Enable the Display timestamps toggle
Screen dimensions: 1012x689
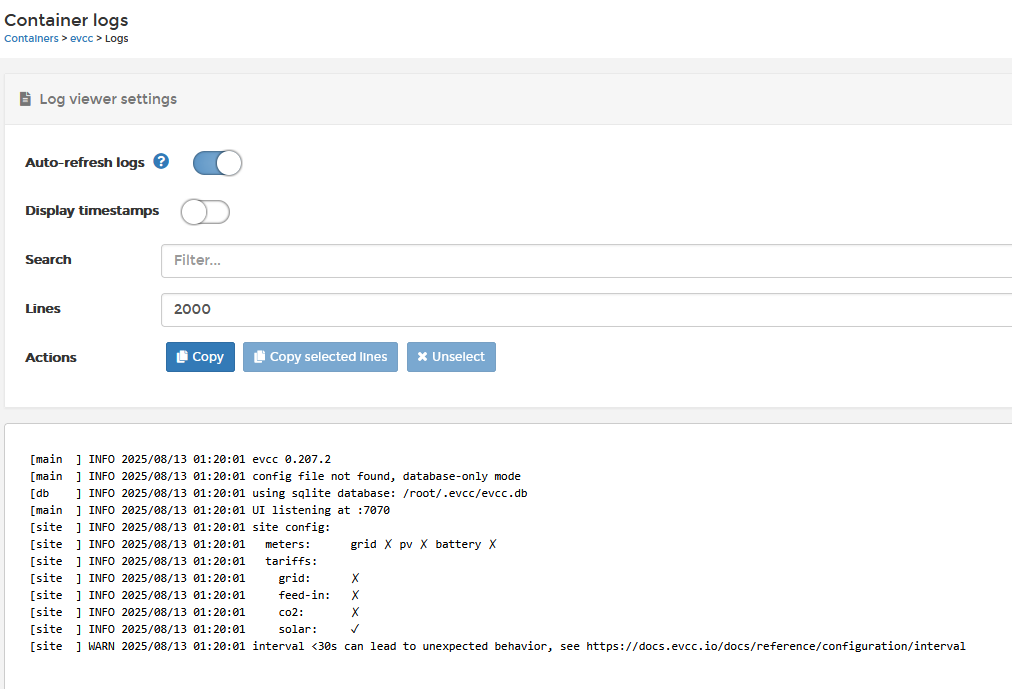click(205, 212)
